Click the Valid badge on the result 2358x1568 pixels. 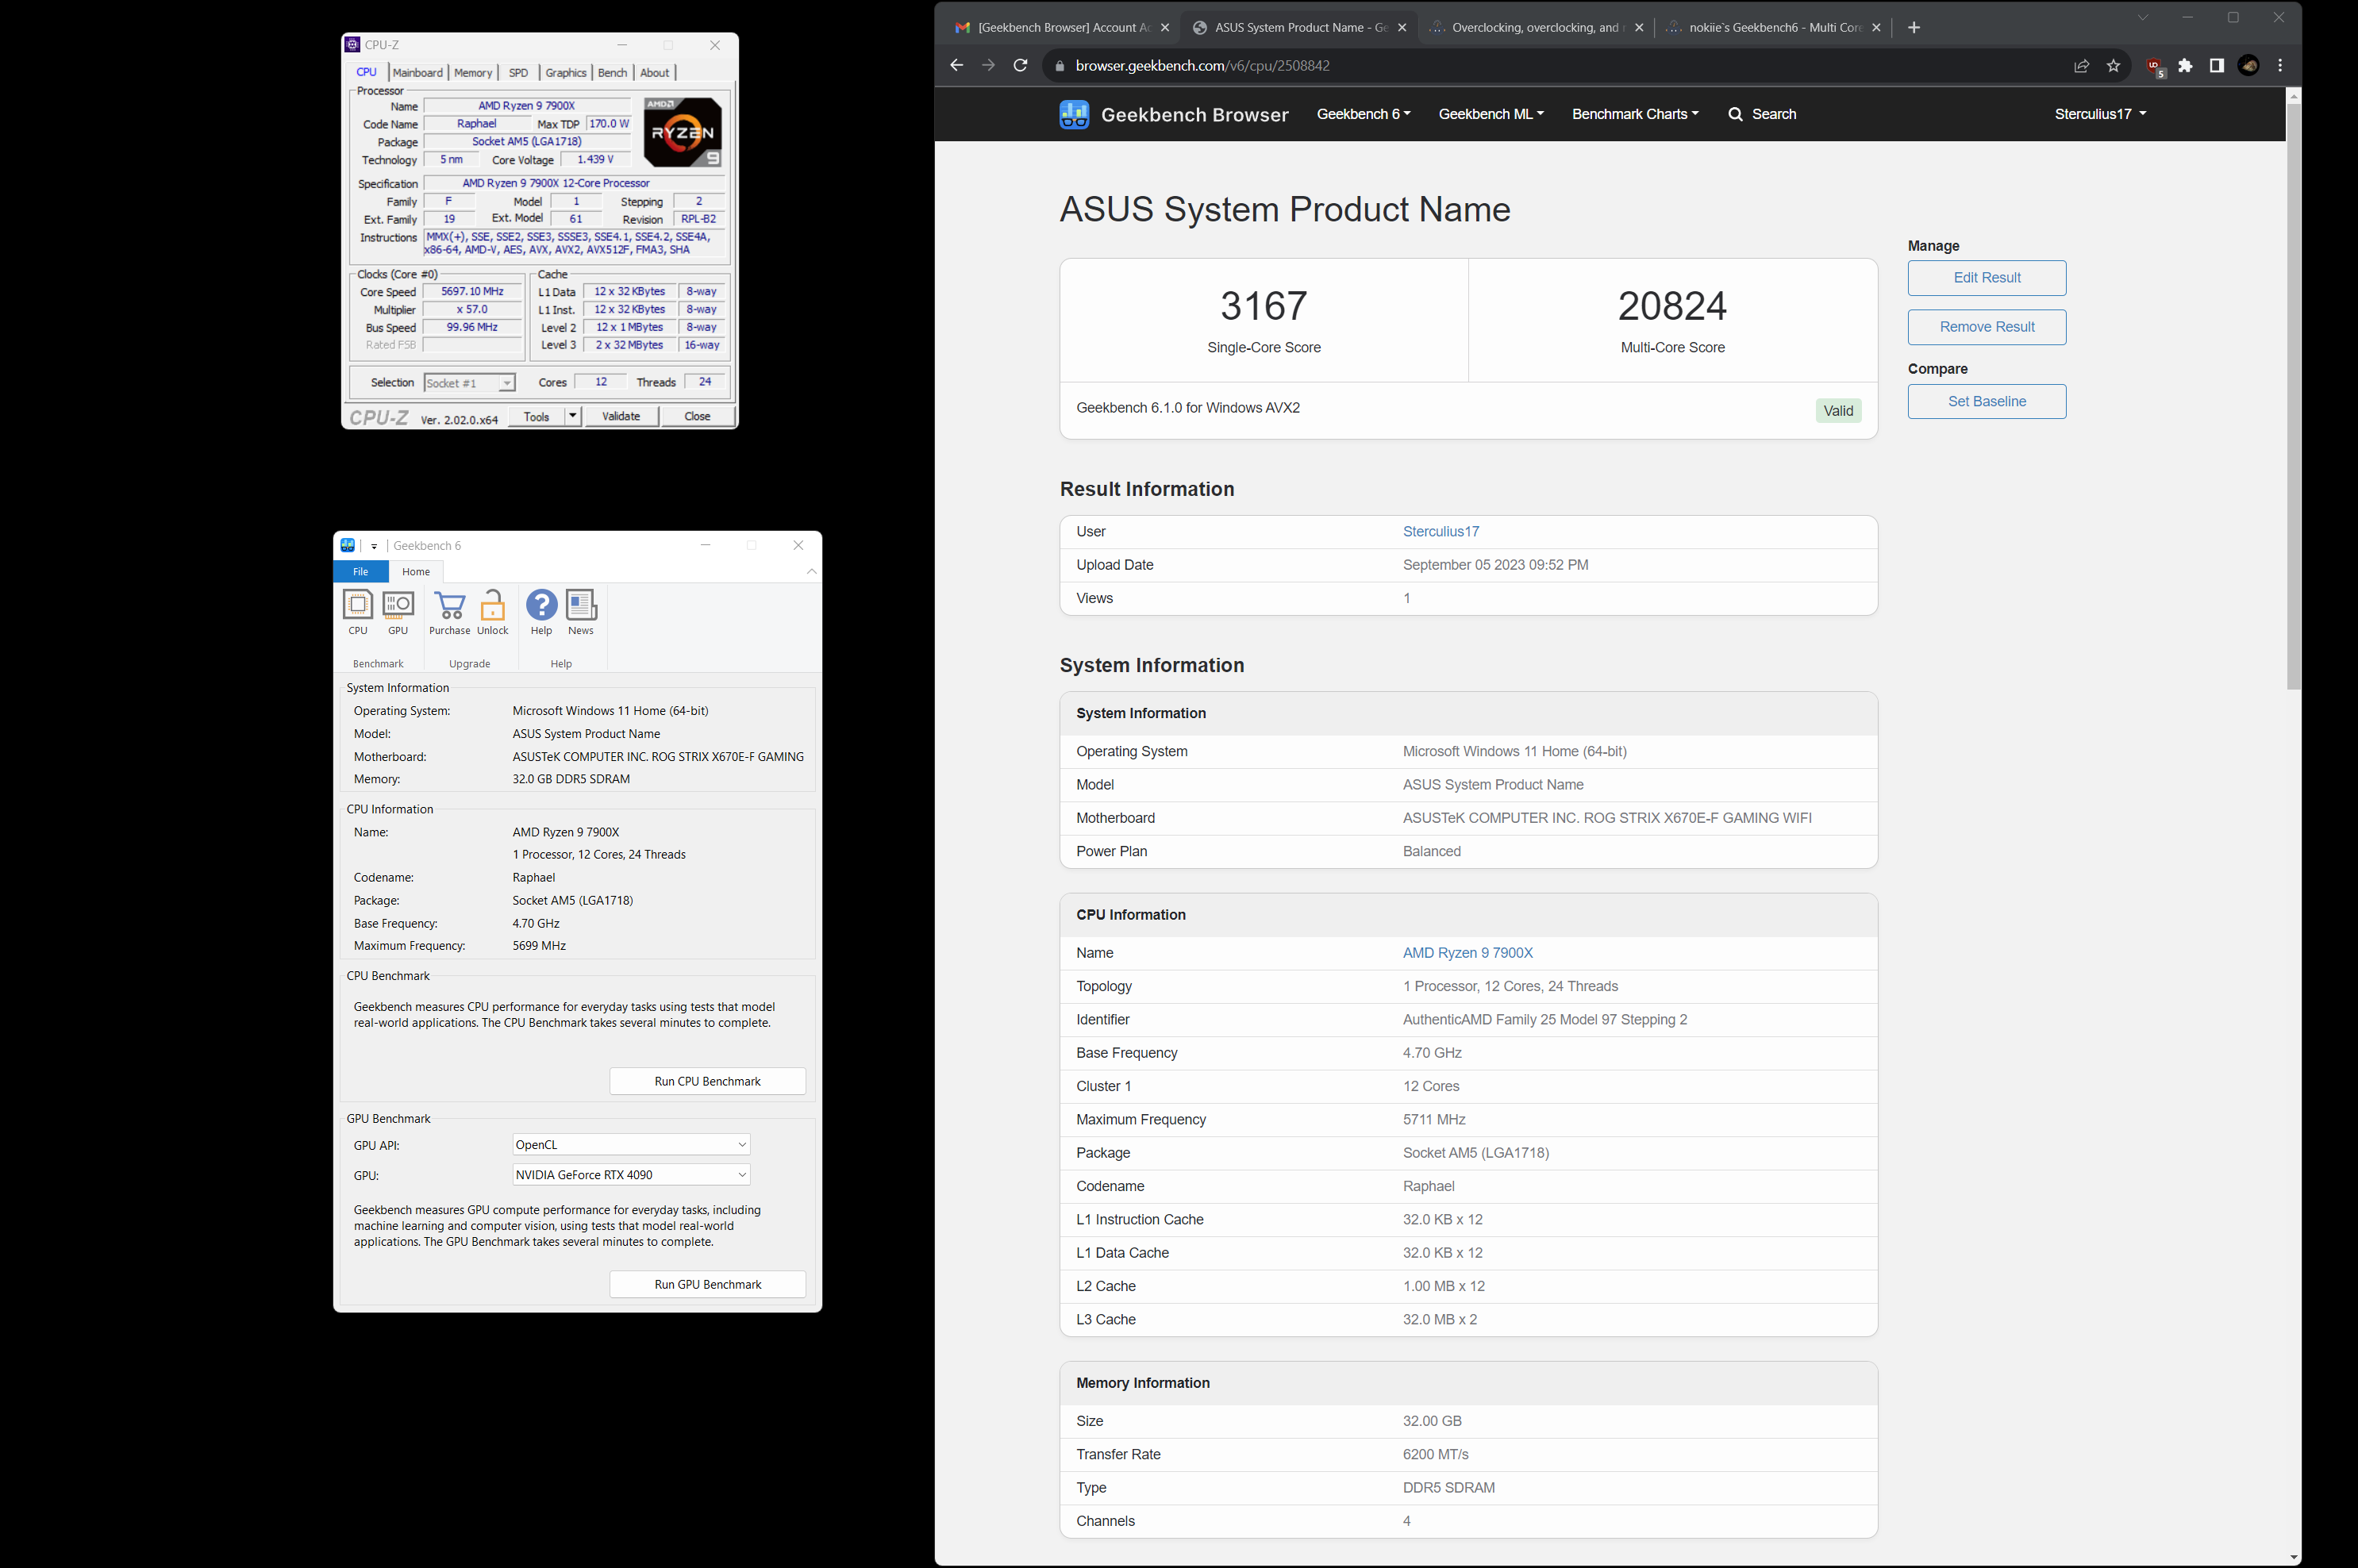point(1838,410)
